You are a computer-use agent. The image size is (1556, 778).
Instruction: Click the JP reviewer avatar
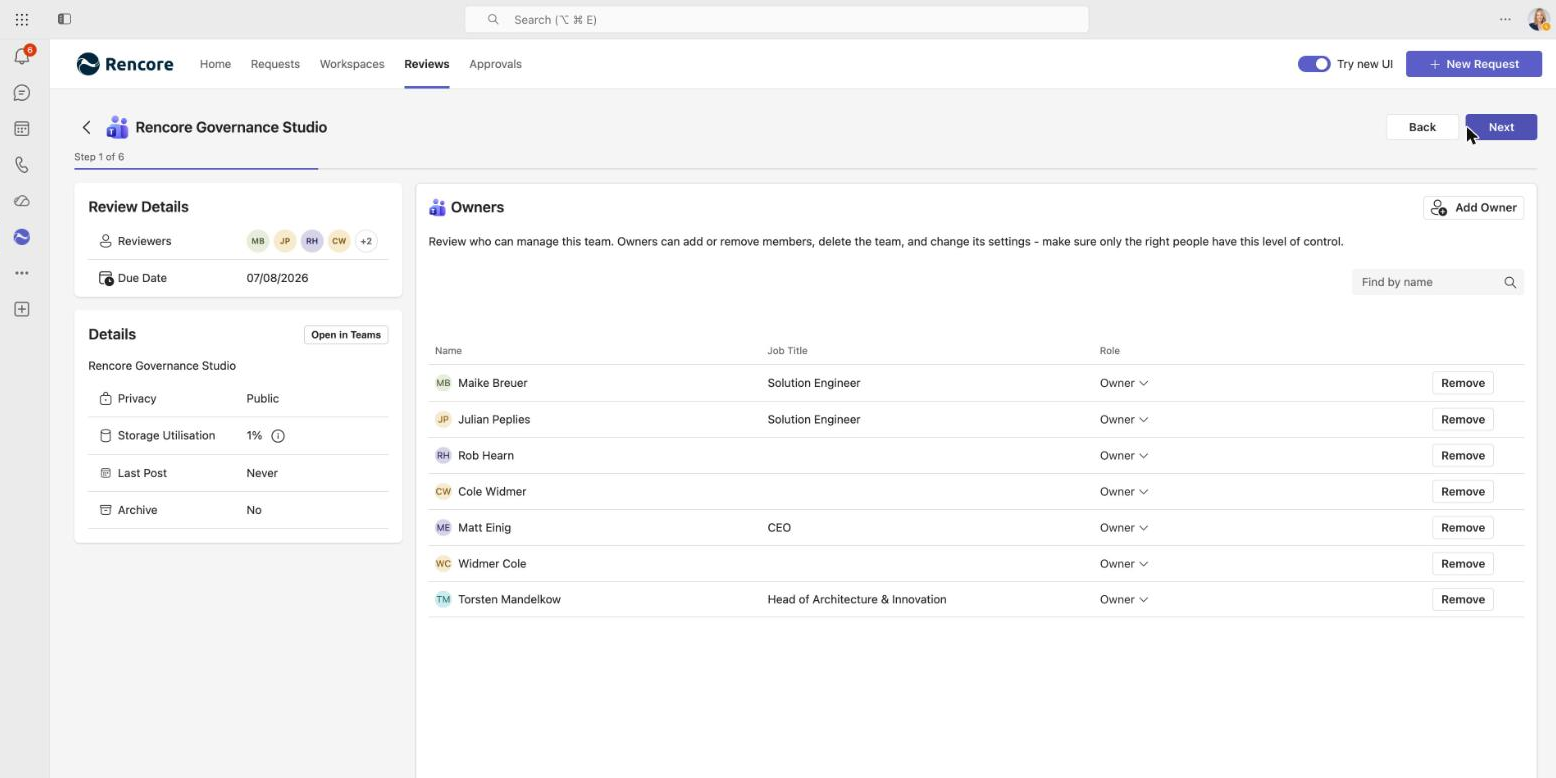tap(285, 241)
